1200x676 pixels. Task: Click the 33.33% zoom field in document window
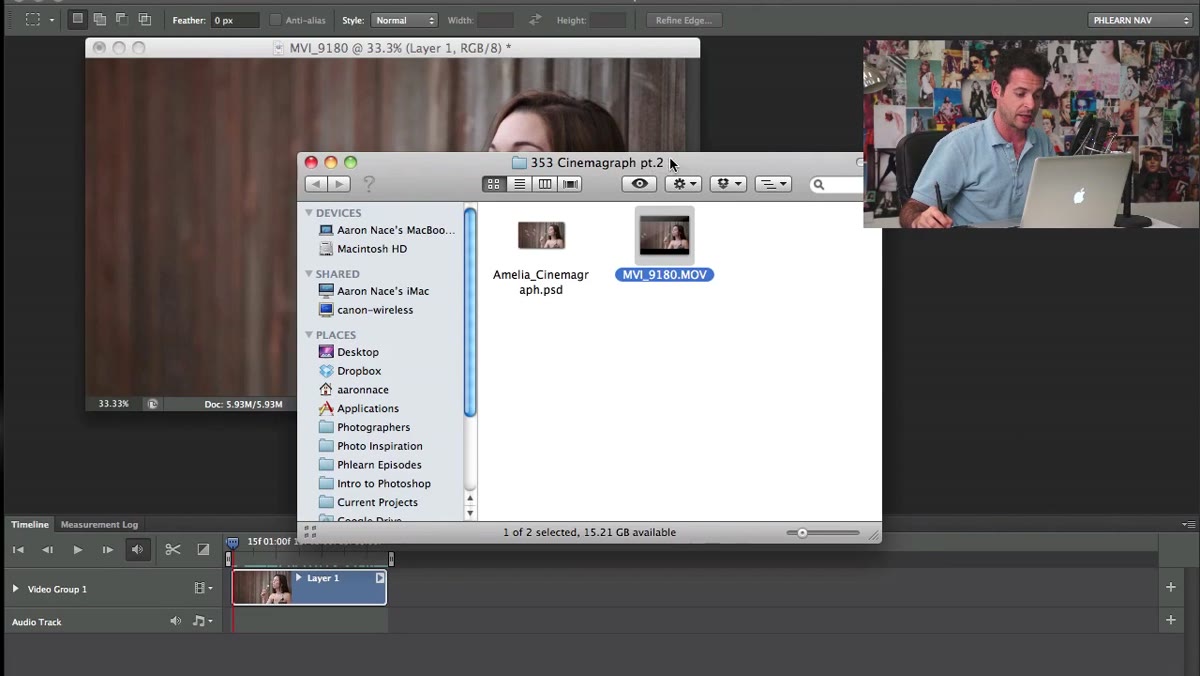click(113, 404)
